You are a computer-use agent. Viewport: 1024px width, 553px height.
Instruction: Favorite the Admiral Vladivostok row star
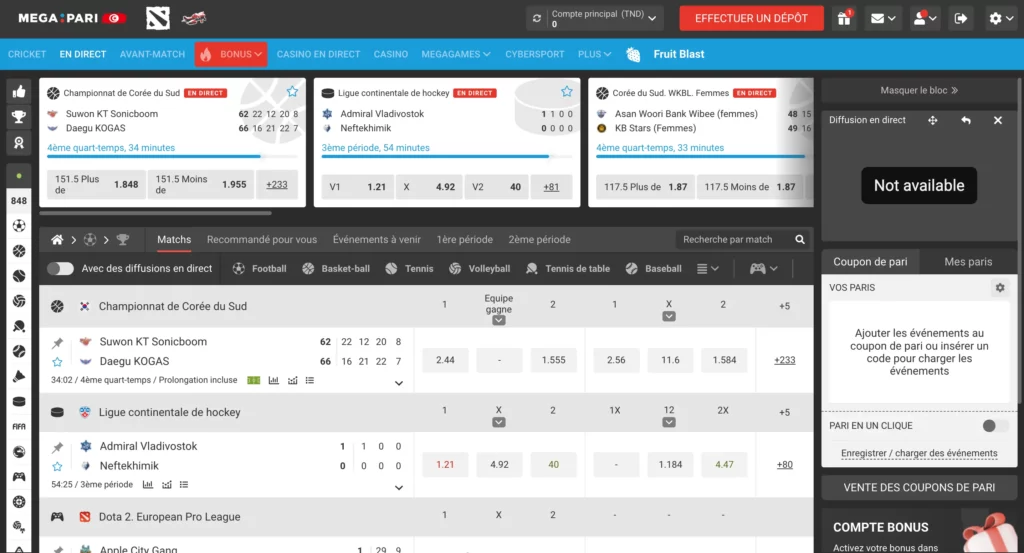click(57, 466)
